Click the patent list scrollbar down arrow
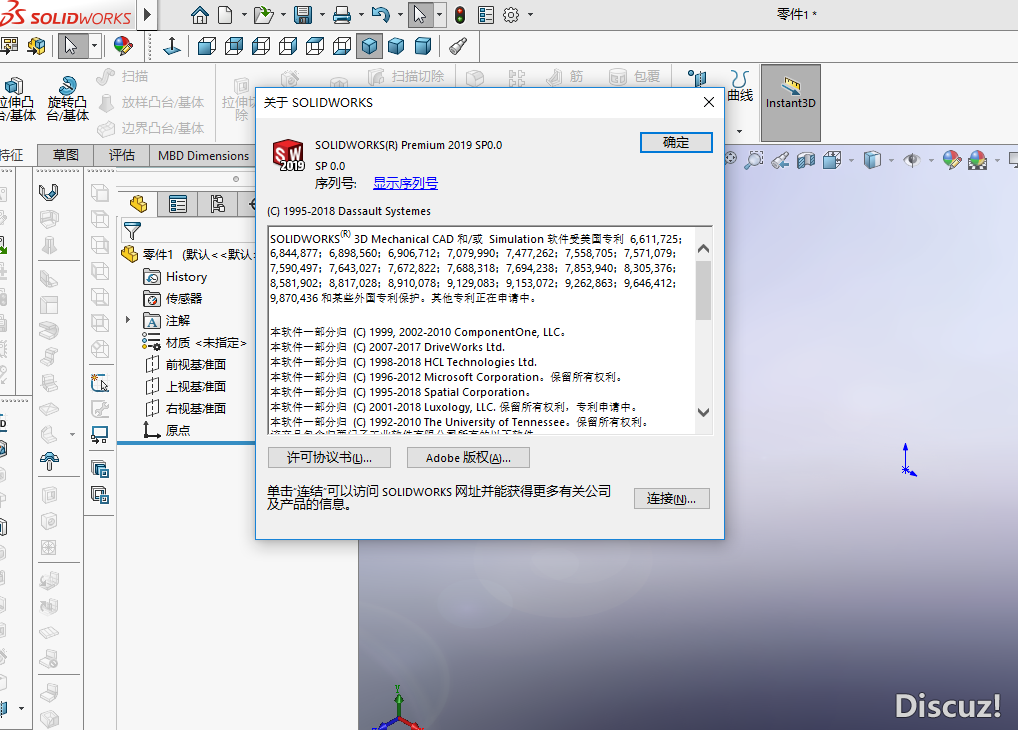 point(703,412)
